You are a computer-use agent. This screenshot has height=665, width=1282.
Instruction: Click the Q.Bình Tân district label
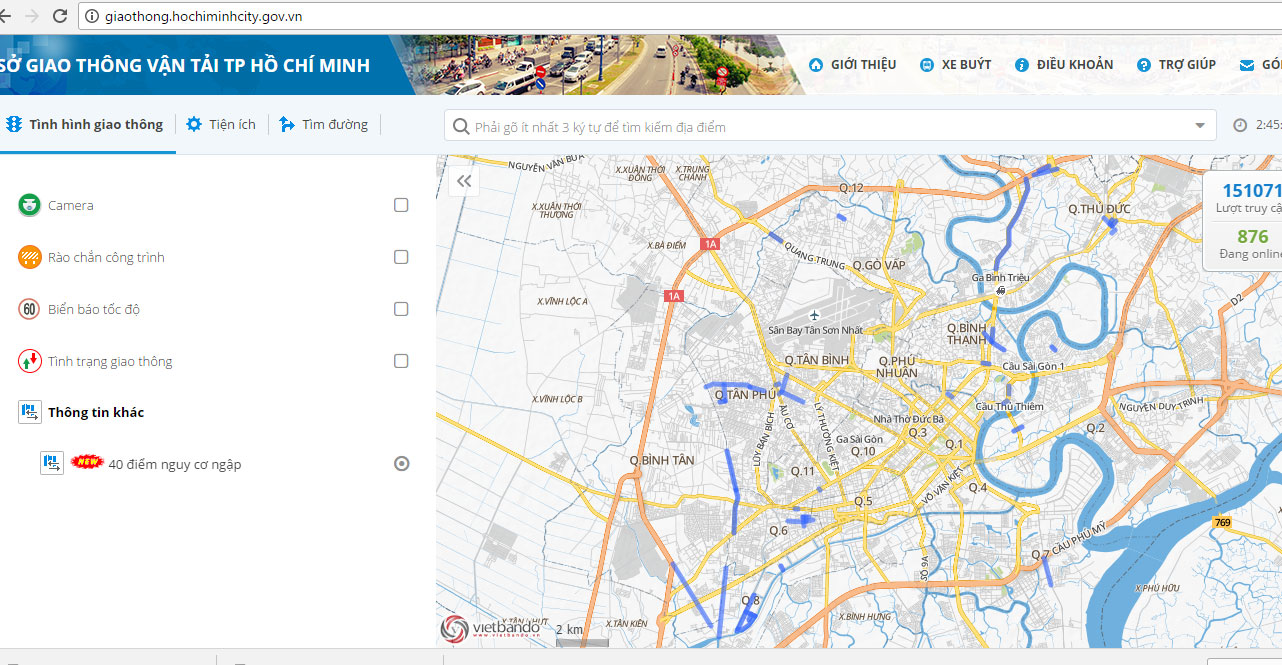661,460
